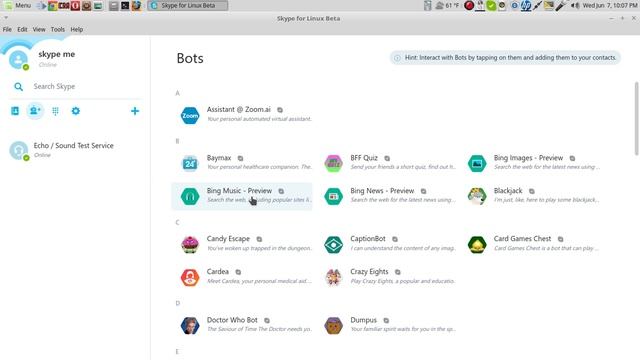The height and width of the screenshot is (360, 640).
Task: Click the CaptionBot hexagon icon
Action: click(x=333, y=244)
